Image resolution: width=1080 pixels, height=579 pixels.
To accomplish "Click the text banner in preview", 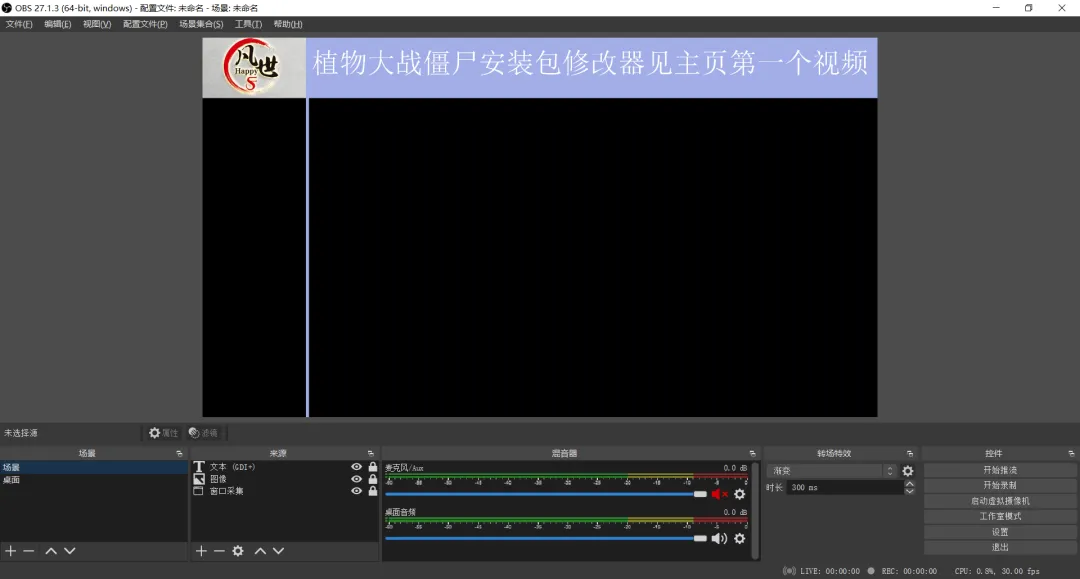I will (592, 67).
